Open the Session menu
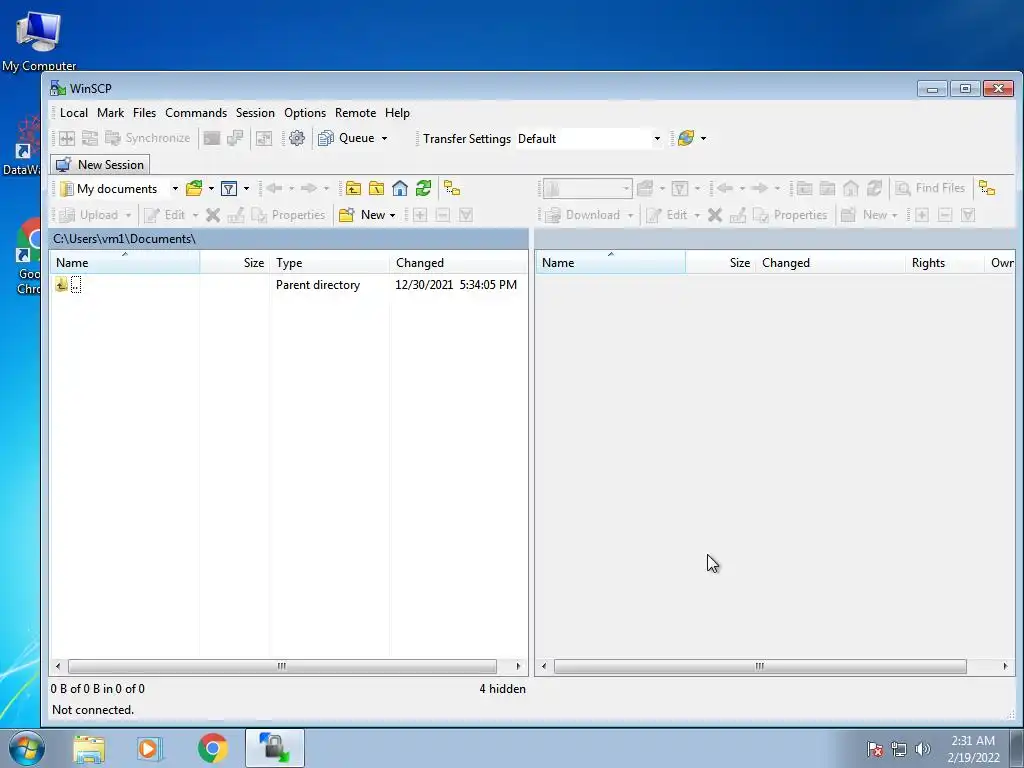 [255, 112]
